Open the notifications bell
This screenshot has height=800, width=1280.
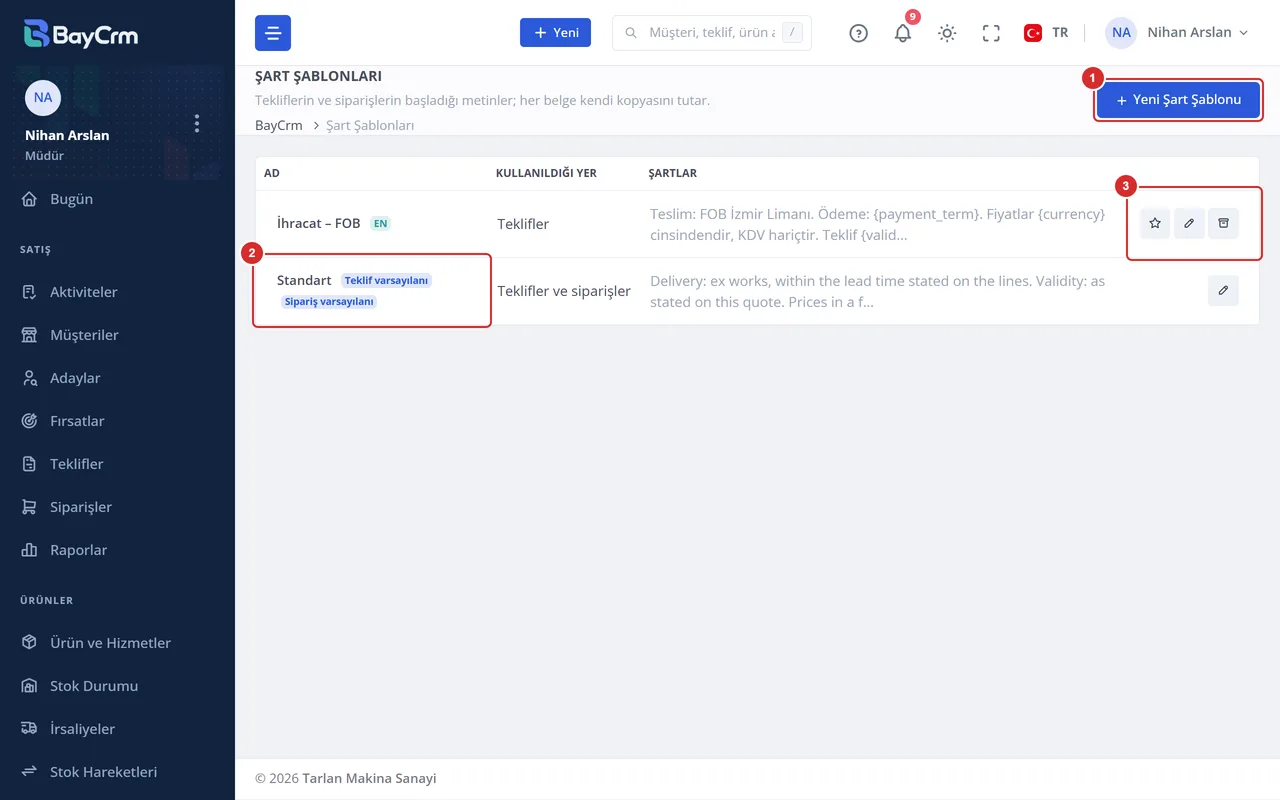click(903, 33)
